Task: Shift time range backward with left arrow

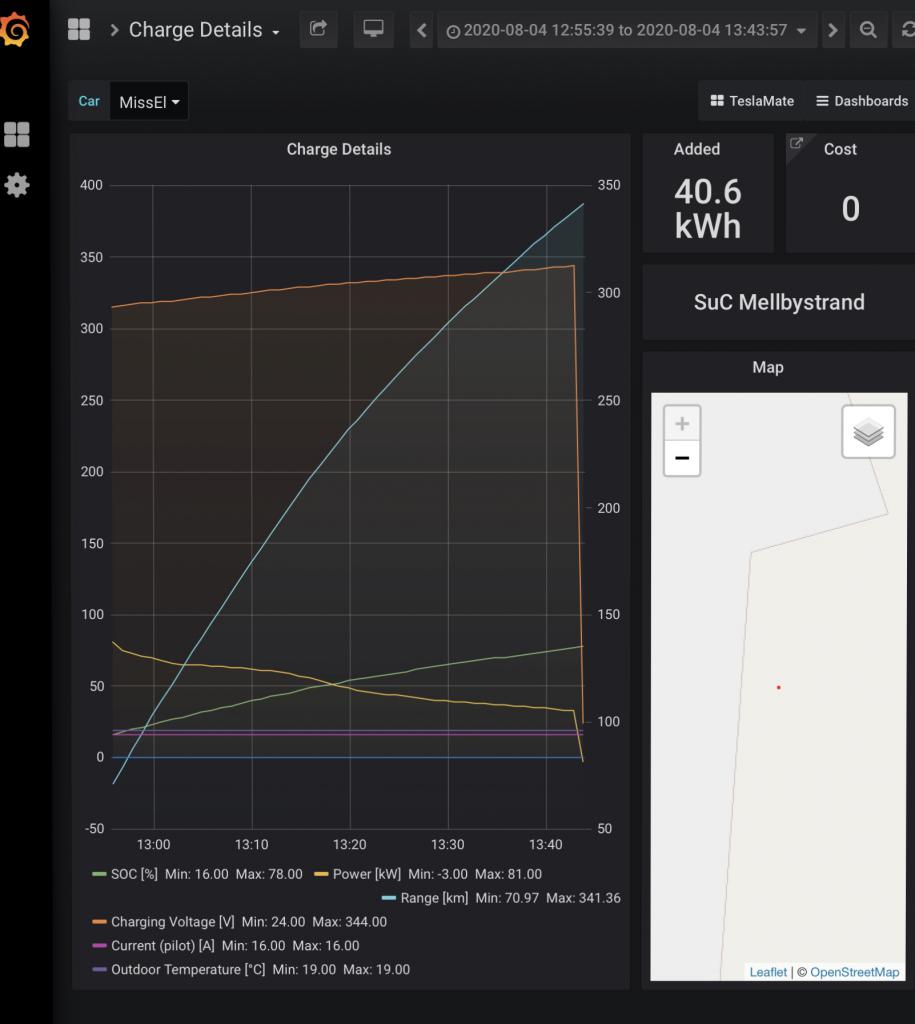Action: (x=422, y=30)
